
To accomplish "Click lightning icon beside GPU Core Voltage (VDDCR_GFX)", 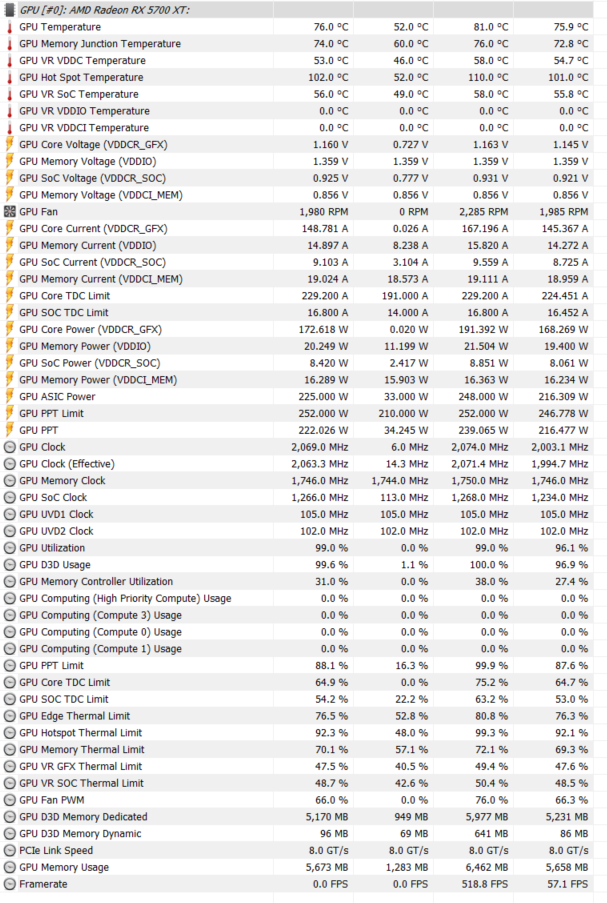I will click(9, 145).
